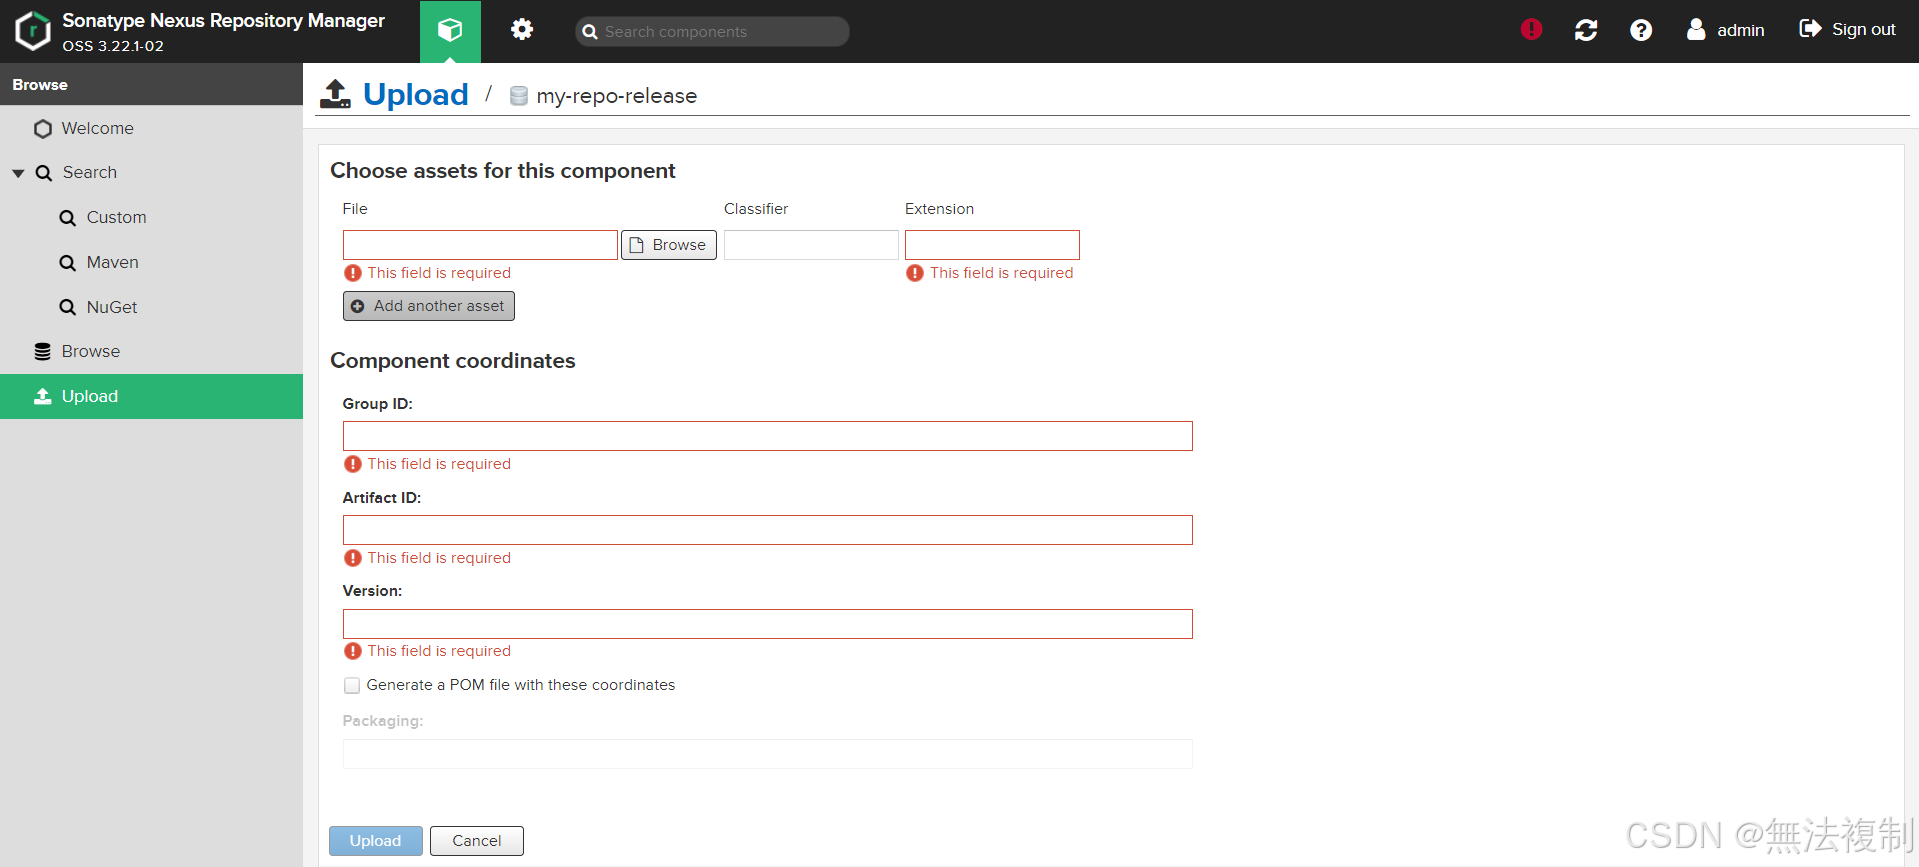
Task: Click the Upload tray icon in sidebar
Action: point(43,396)
